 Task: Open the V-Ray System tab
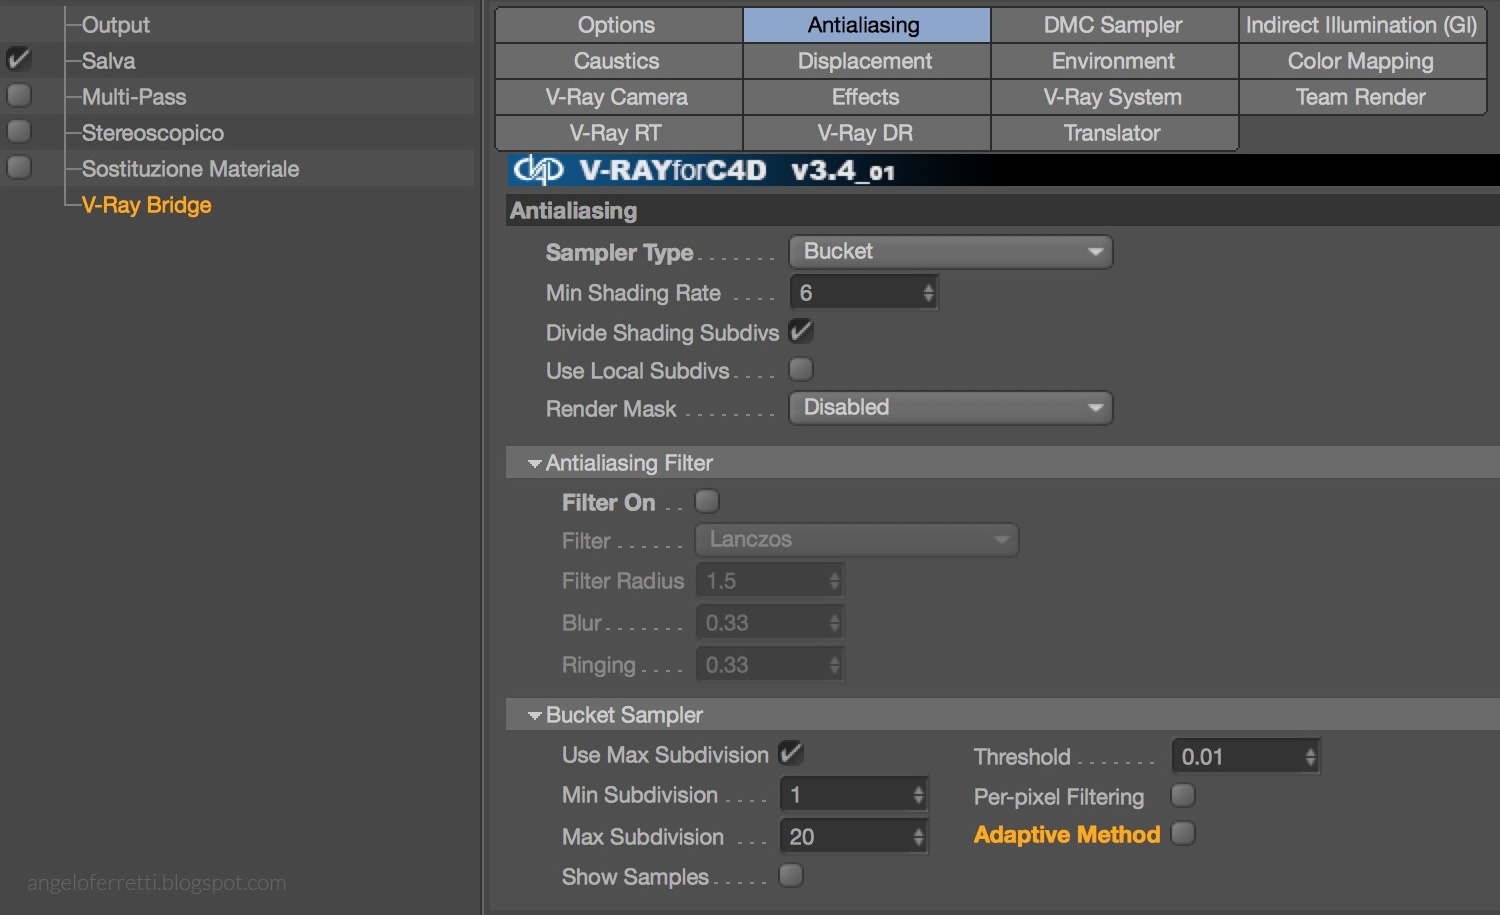tap(1114, 97)
